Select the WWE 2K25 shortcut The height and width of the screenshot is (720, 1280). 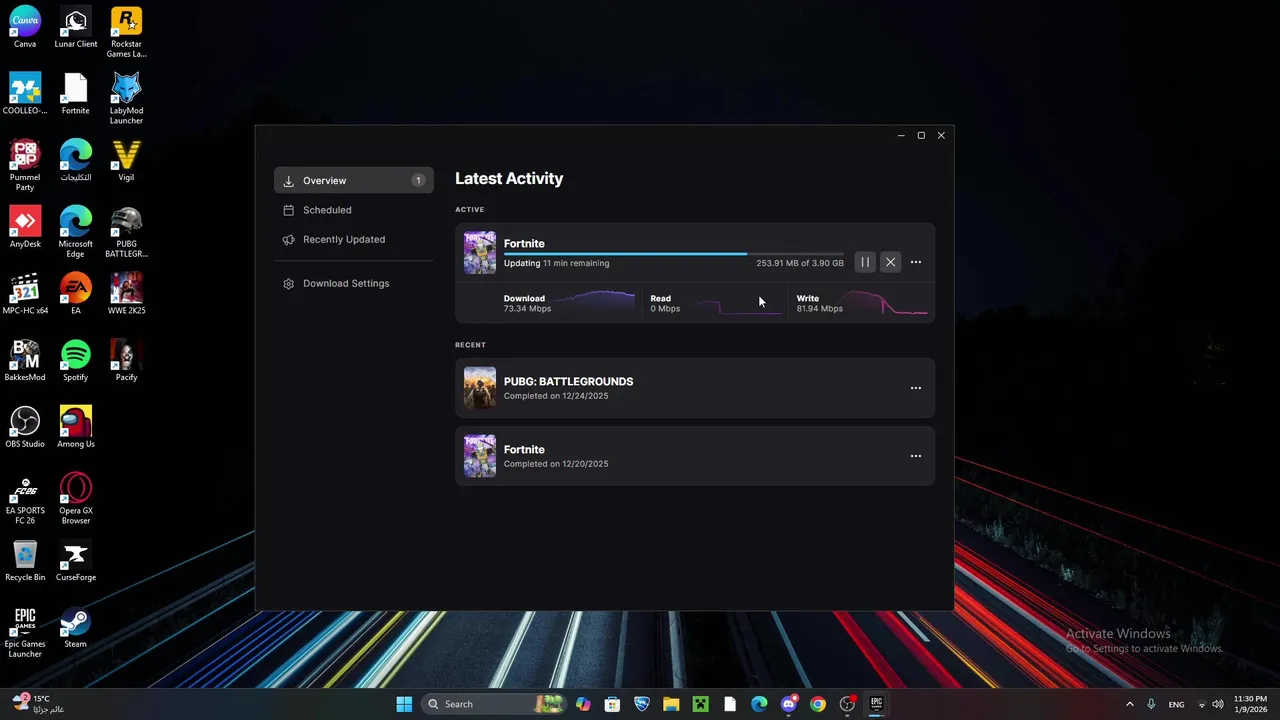[x=126, y=294]
